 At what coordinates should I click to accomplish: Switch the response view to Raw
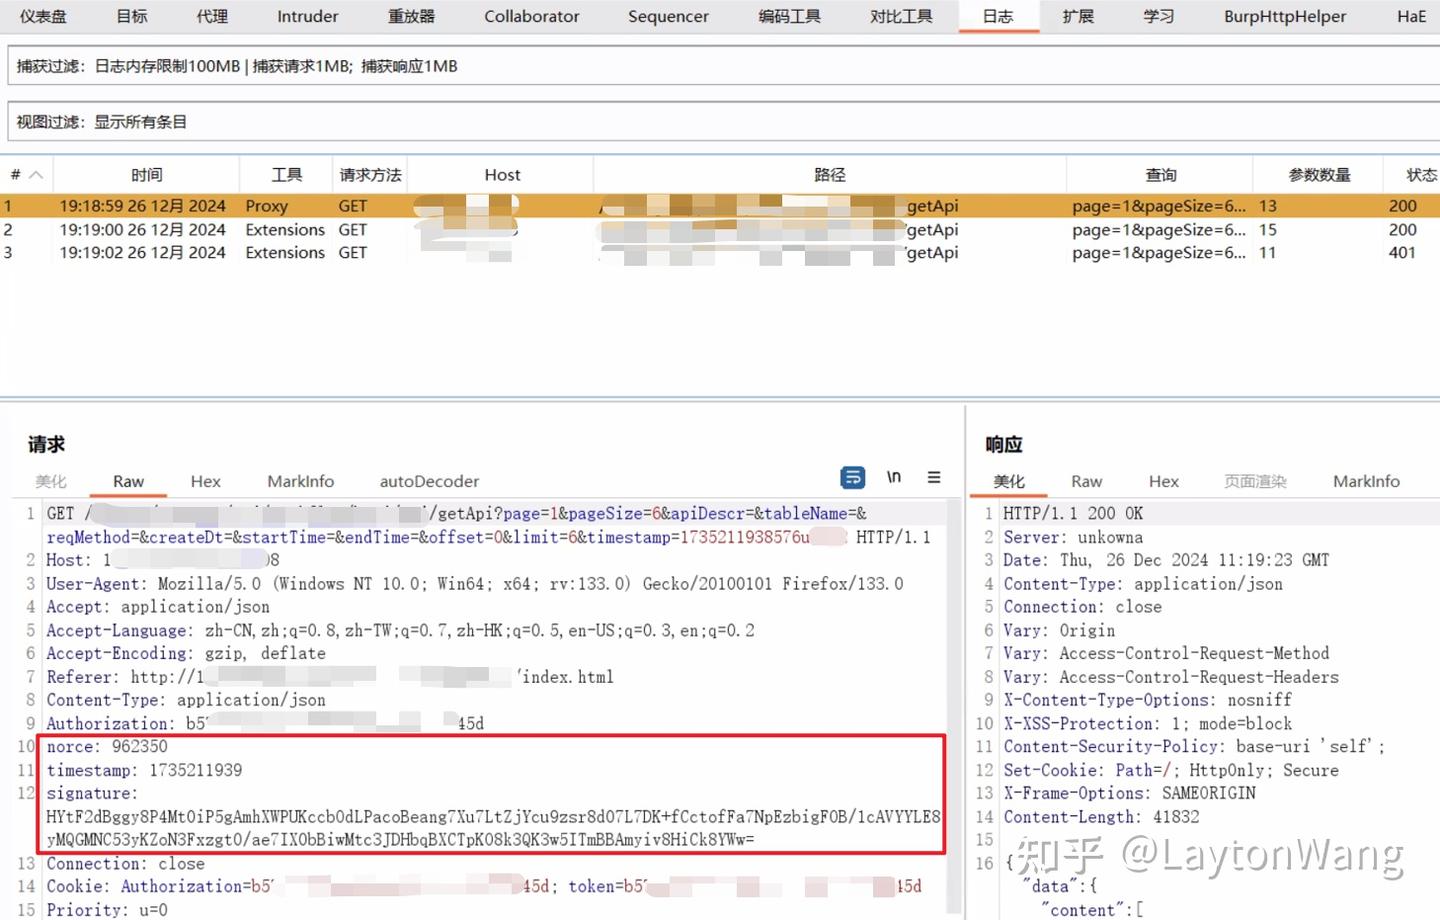[1086, 481]
